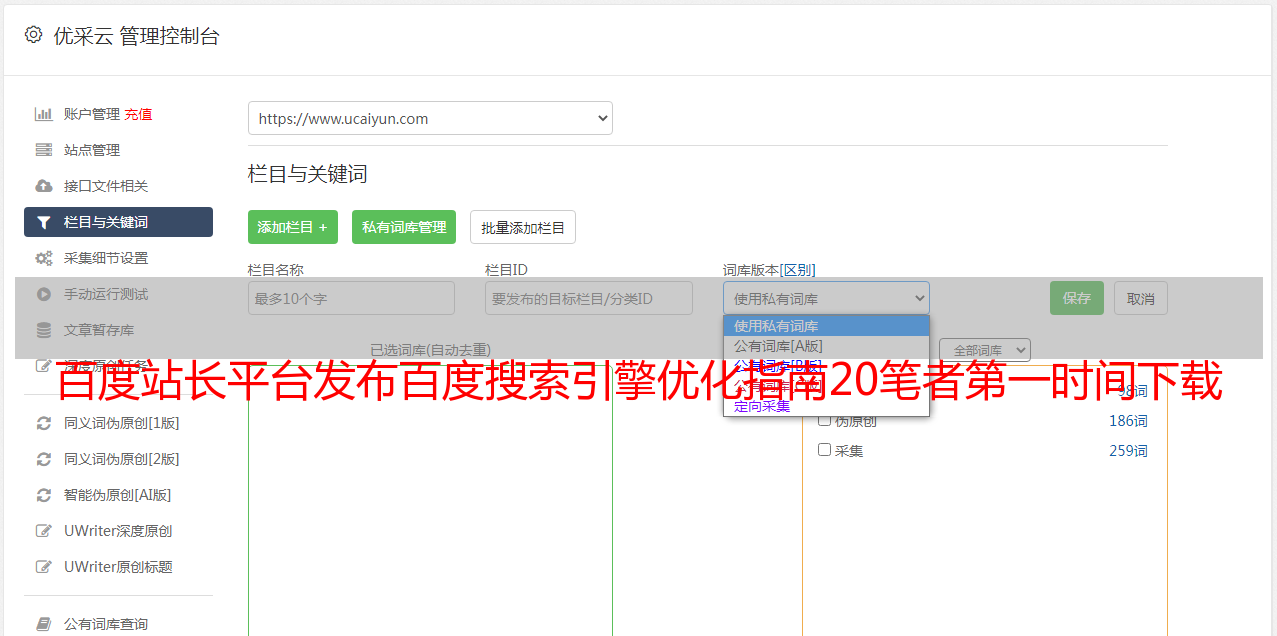Click the 259词 count link
Viewport: 1277px width, 636px height.
tap(1128, 451)
